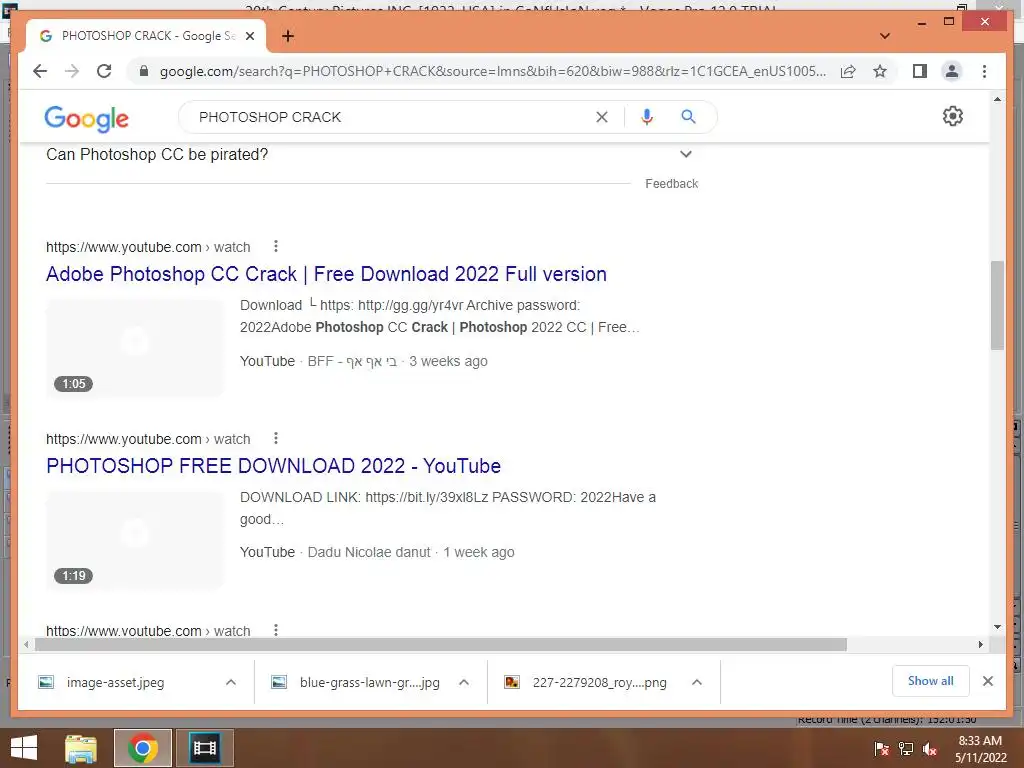Screen dimensions: 1024x768
Task: Open the Chrome profile avatar
Action: pos(952,71)
